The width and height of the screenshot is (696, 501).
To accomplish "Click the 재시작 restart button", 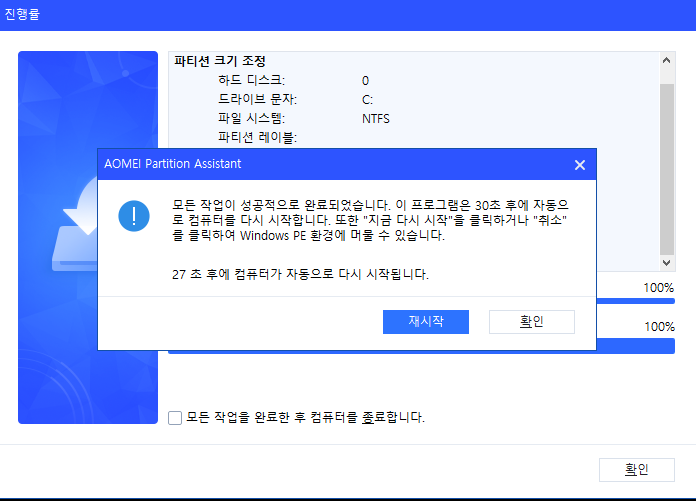I will pos(426,322).
